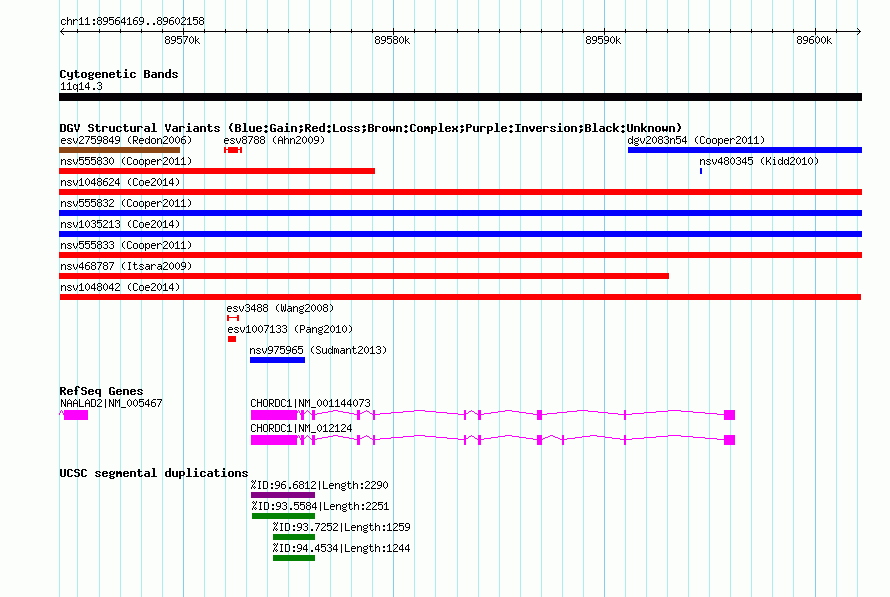
Task: Select the green bar under %ID:94.4534
Action: pyautogui.click(x=293, y=558)
